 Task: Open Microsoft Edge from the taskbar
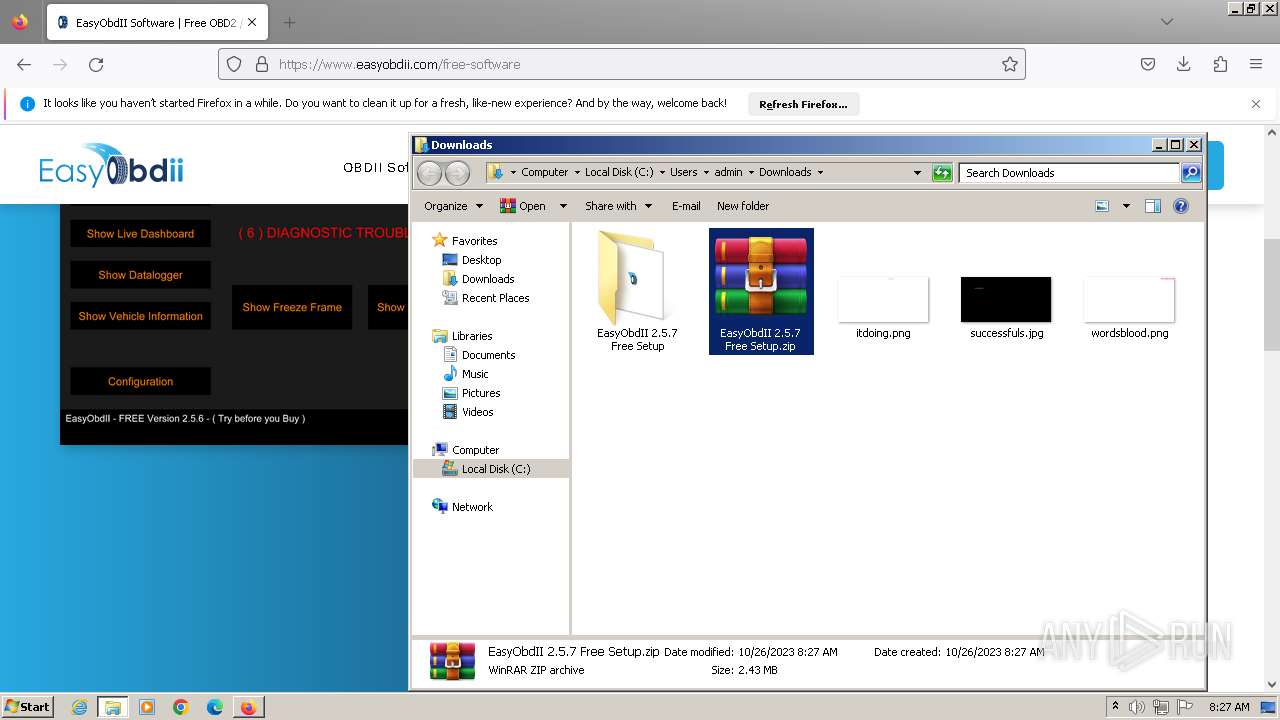click(215, 707)
